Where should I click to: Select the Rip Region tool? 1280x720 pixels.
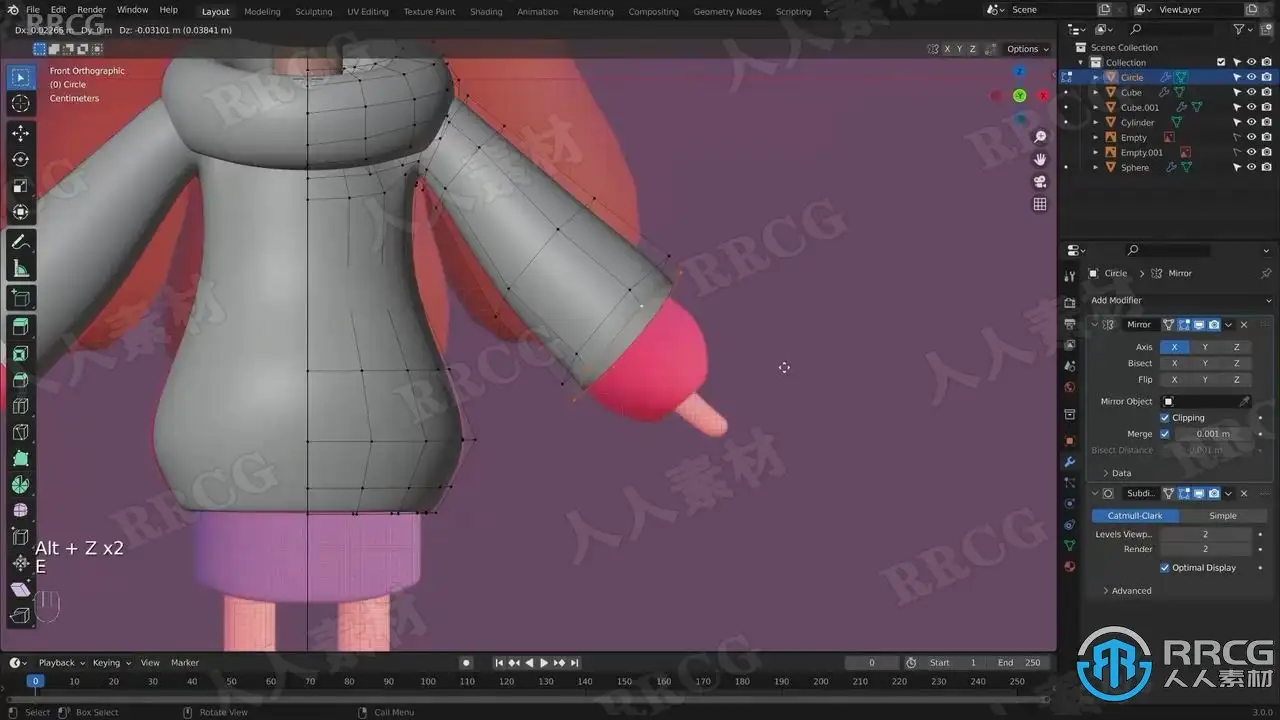[21, 615]
